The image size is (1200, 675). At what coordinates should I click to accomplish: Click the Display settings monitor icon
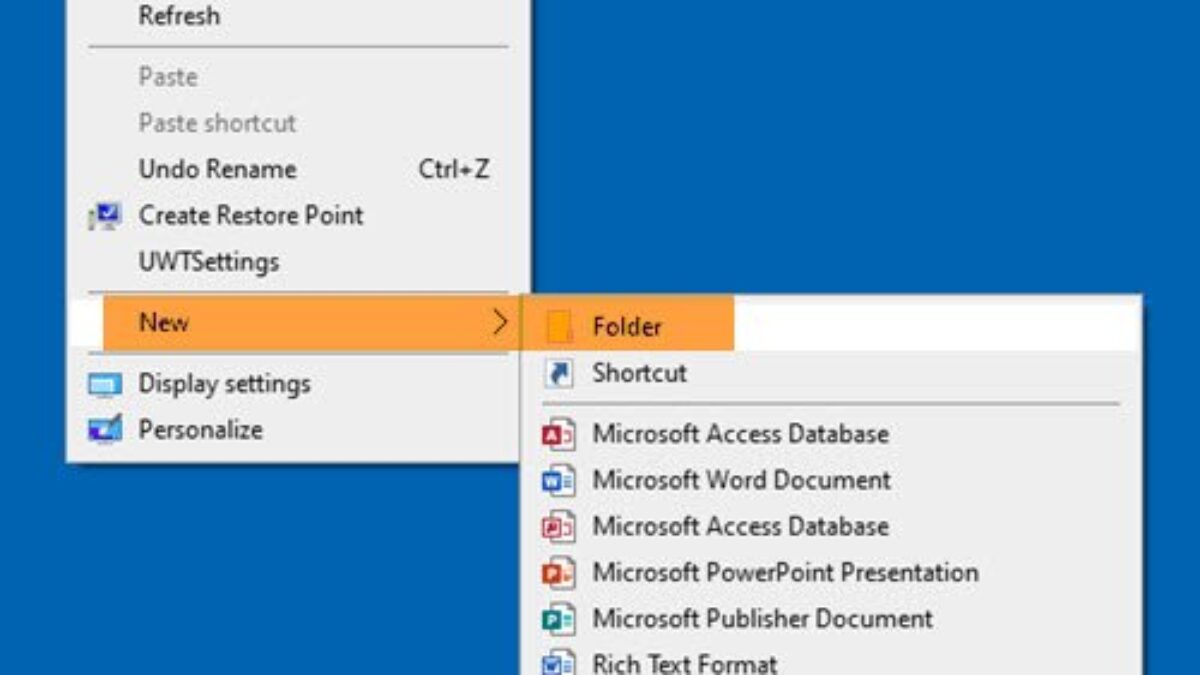click(105, 384)
